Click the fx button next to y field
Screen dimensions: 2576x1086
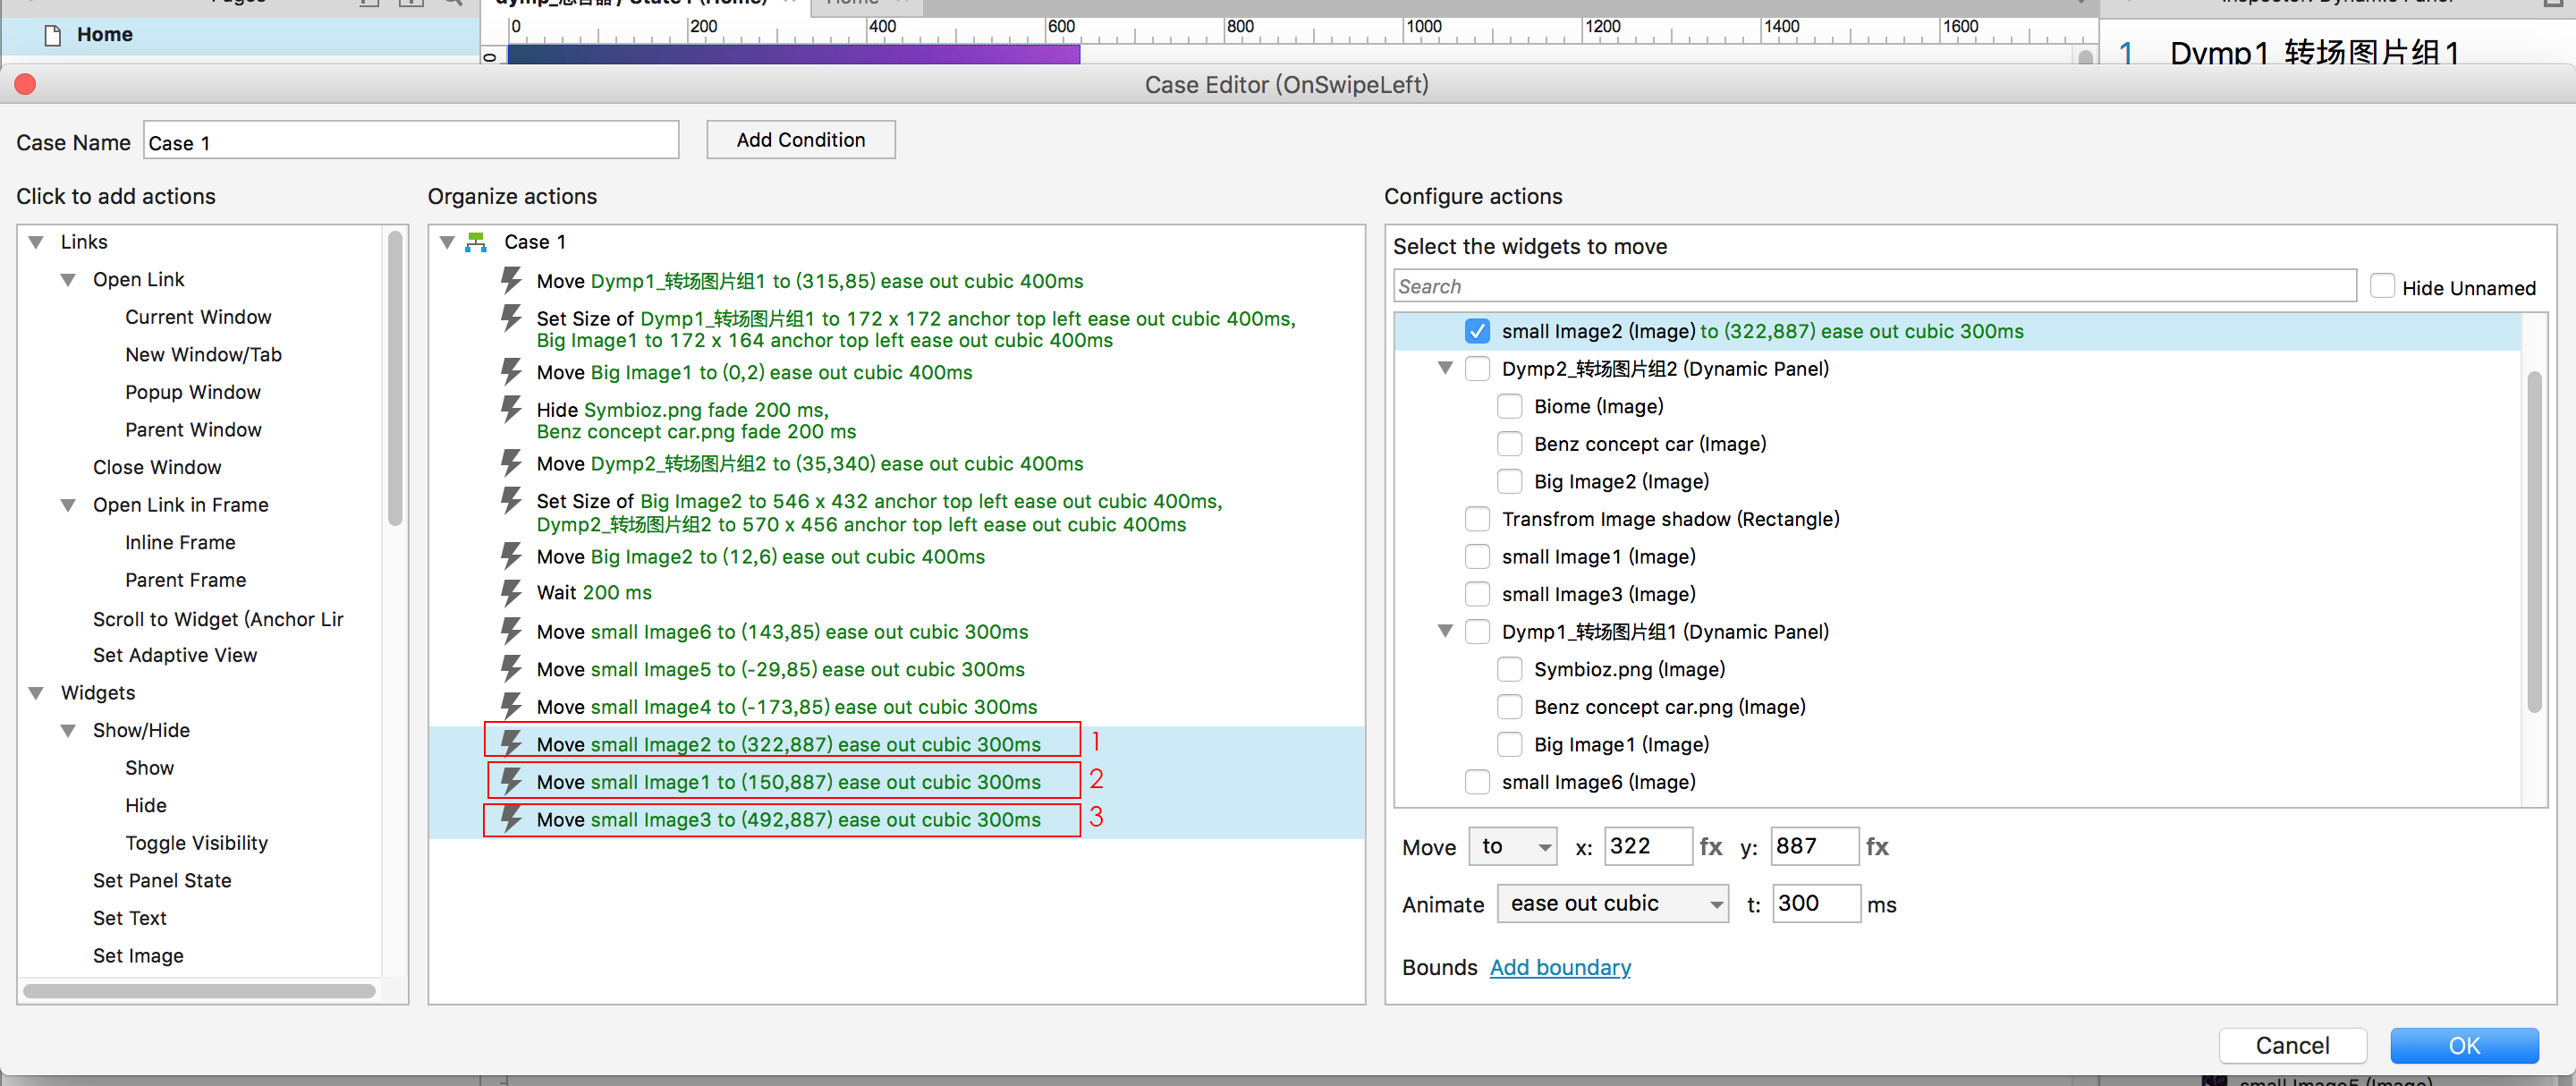coord(1877,847)
